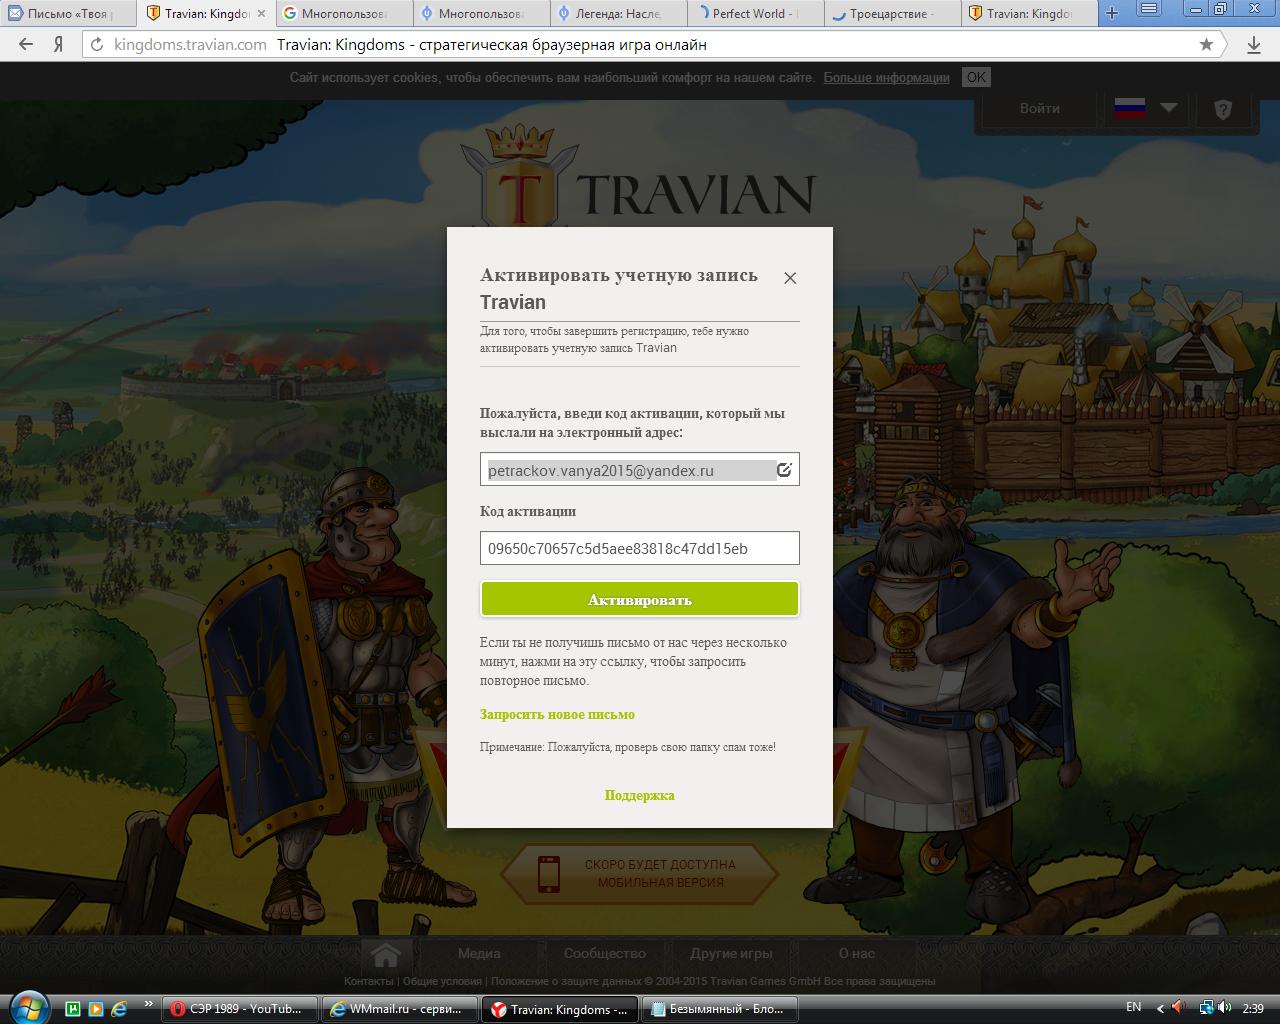1280x1024 pixels.
Task: Open Больше информации cookie link
Action: pyautogui.click(x=886, y=78)
